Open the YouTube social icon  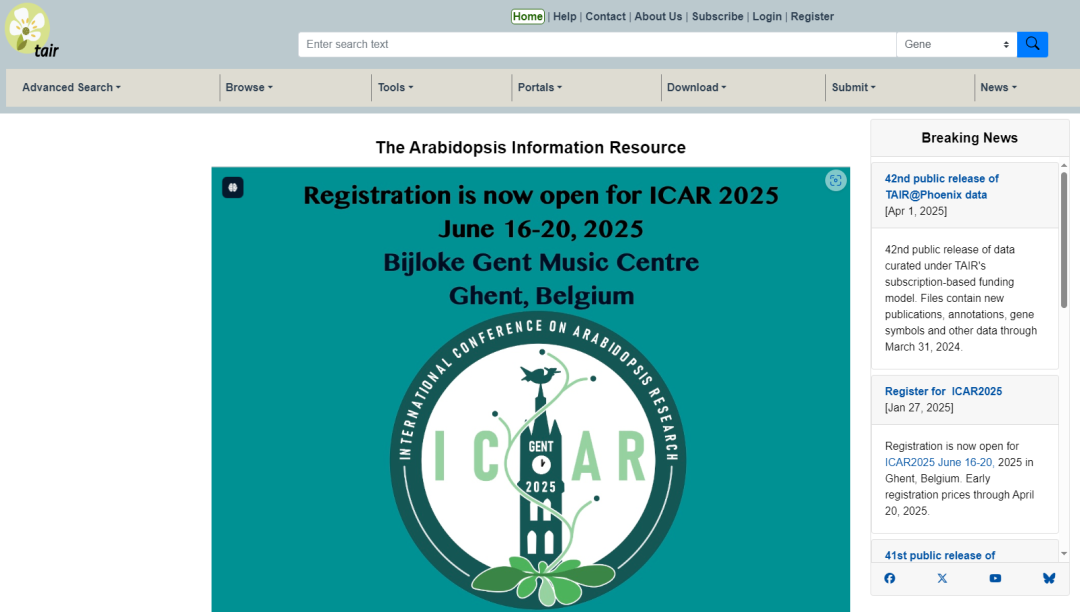(995, 578)
